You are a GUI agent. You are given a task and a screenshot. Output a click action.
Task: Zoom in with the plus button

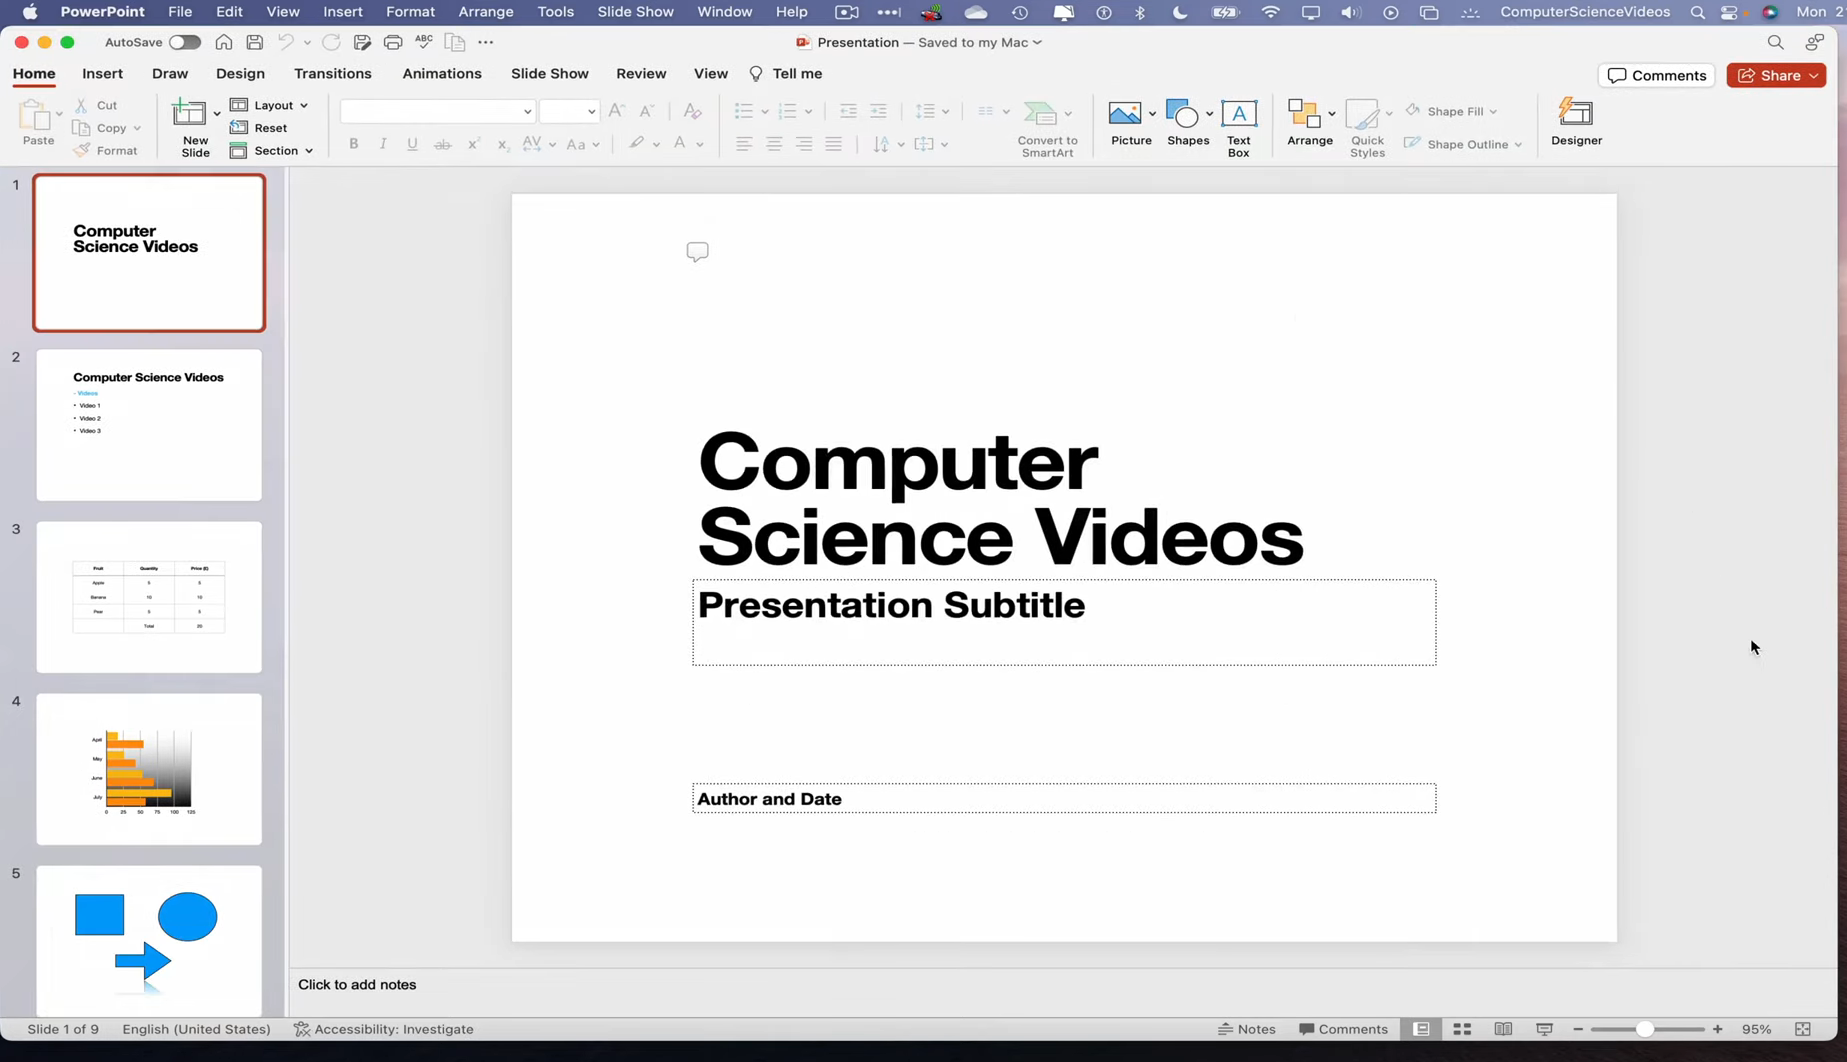[1718, 1029]
